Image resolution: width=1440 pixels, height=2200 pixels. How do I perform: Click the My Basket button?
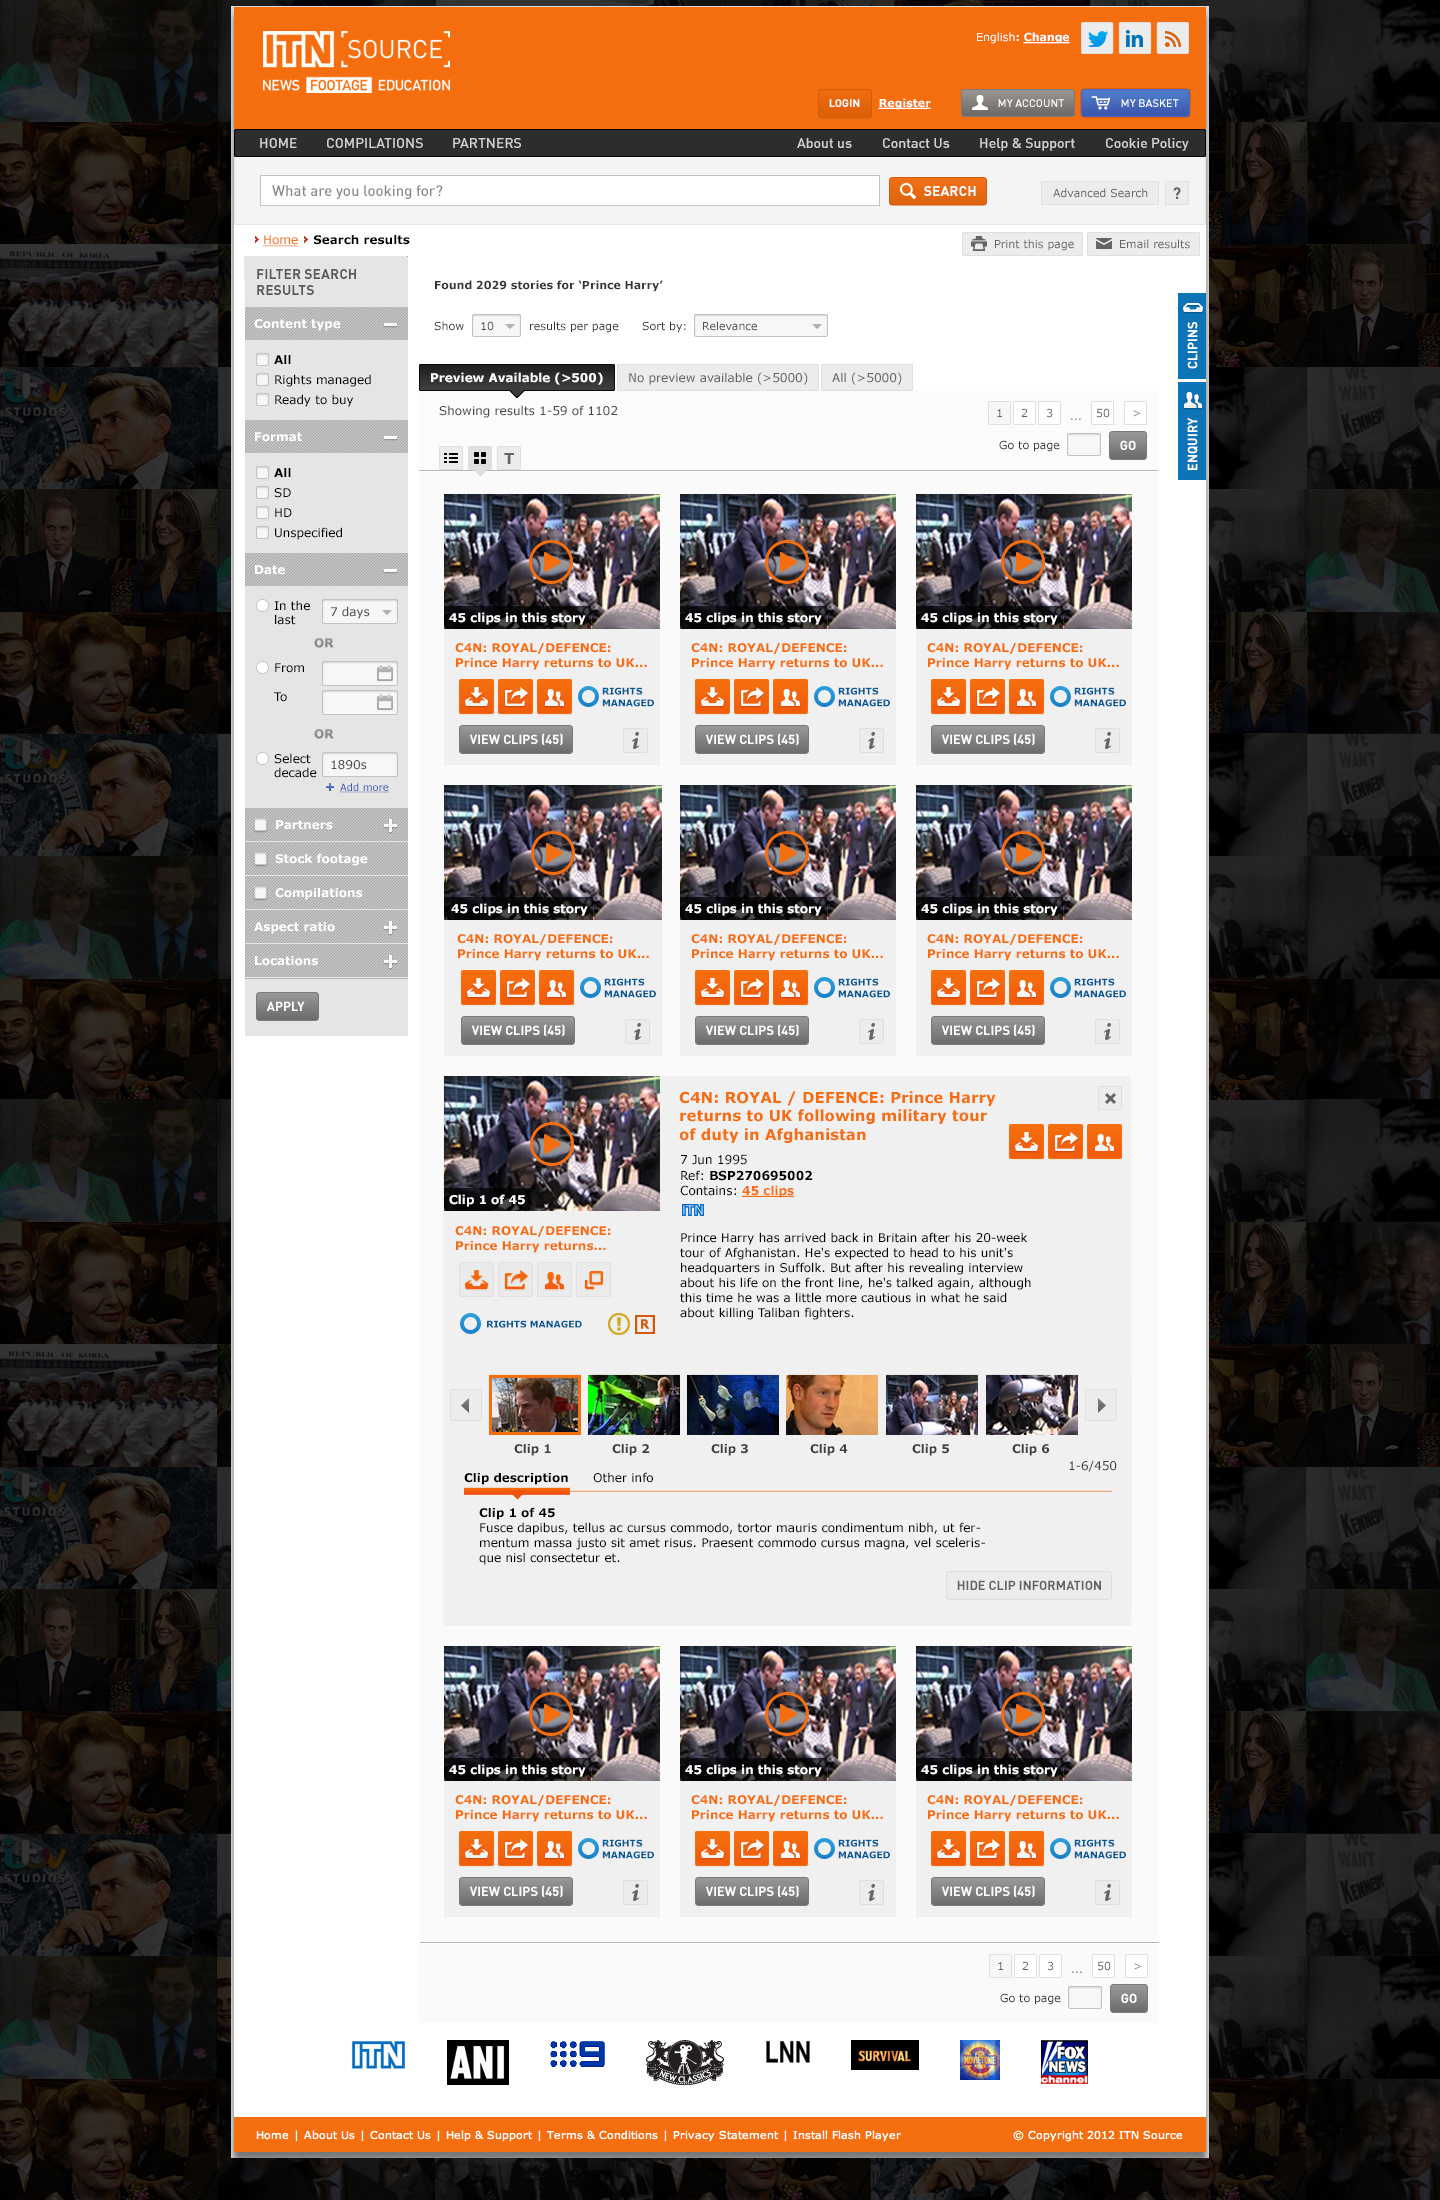point(1135,103)
